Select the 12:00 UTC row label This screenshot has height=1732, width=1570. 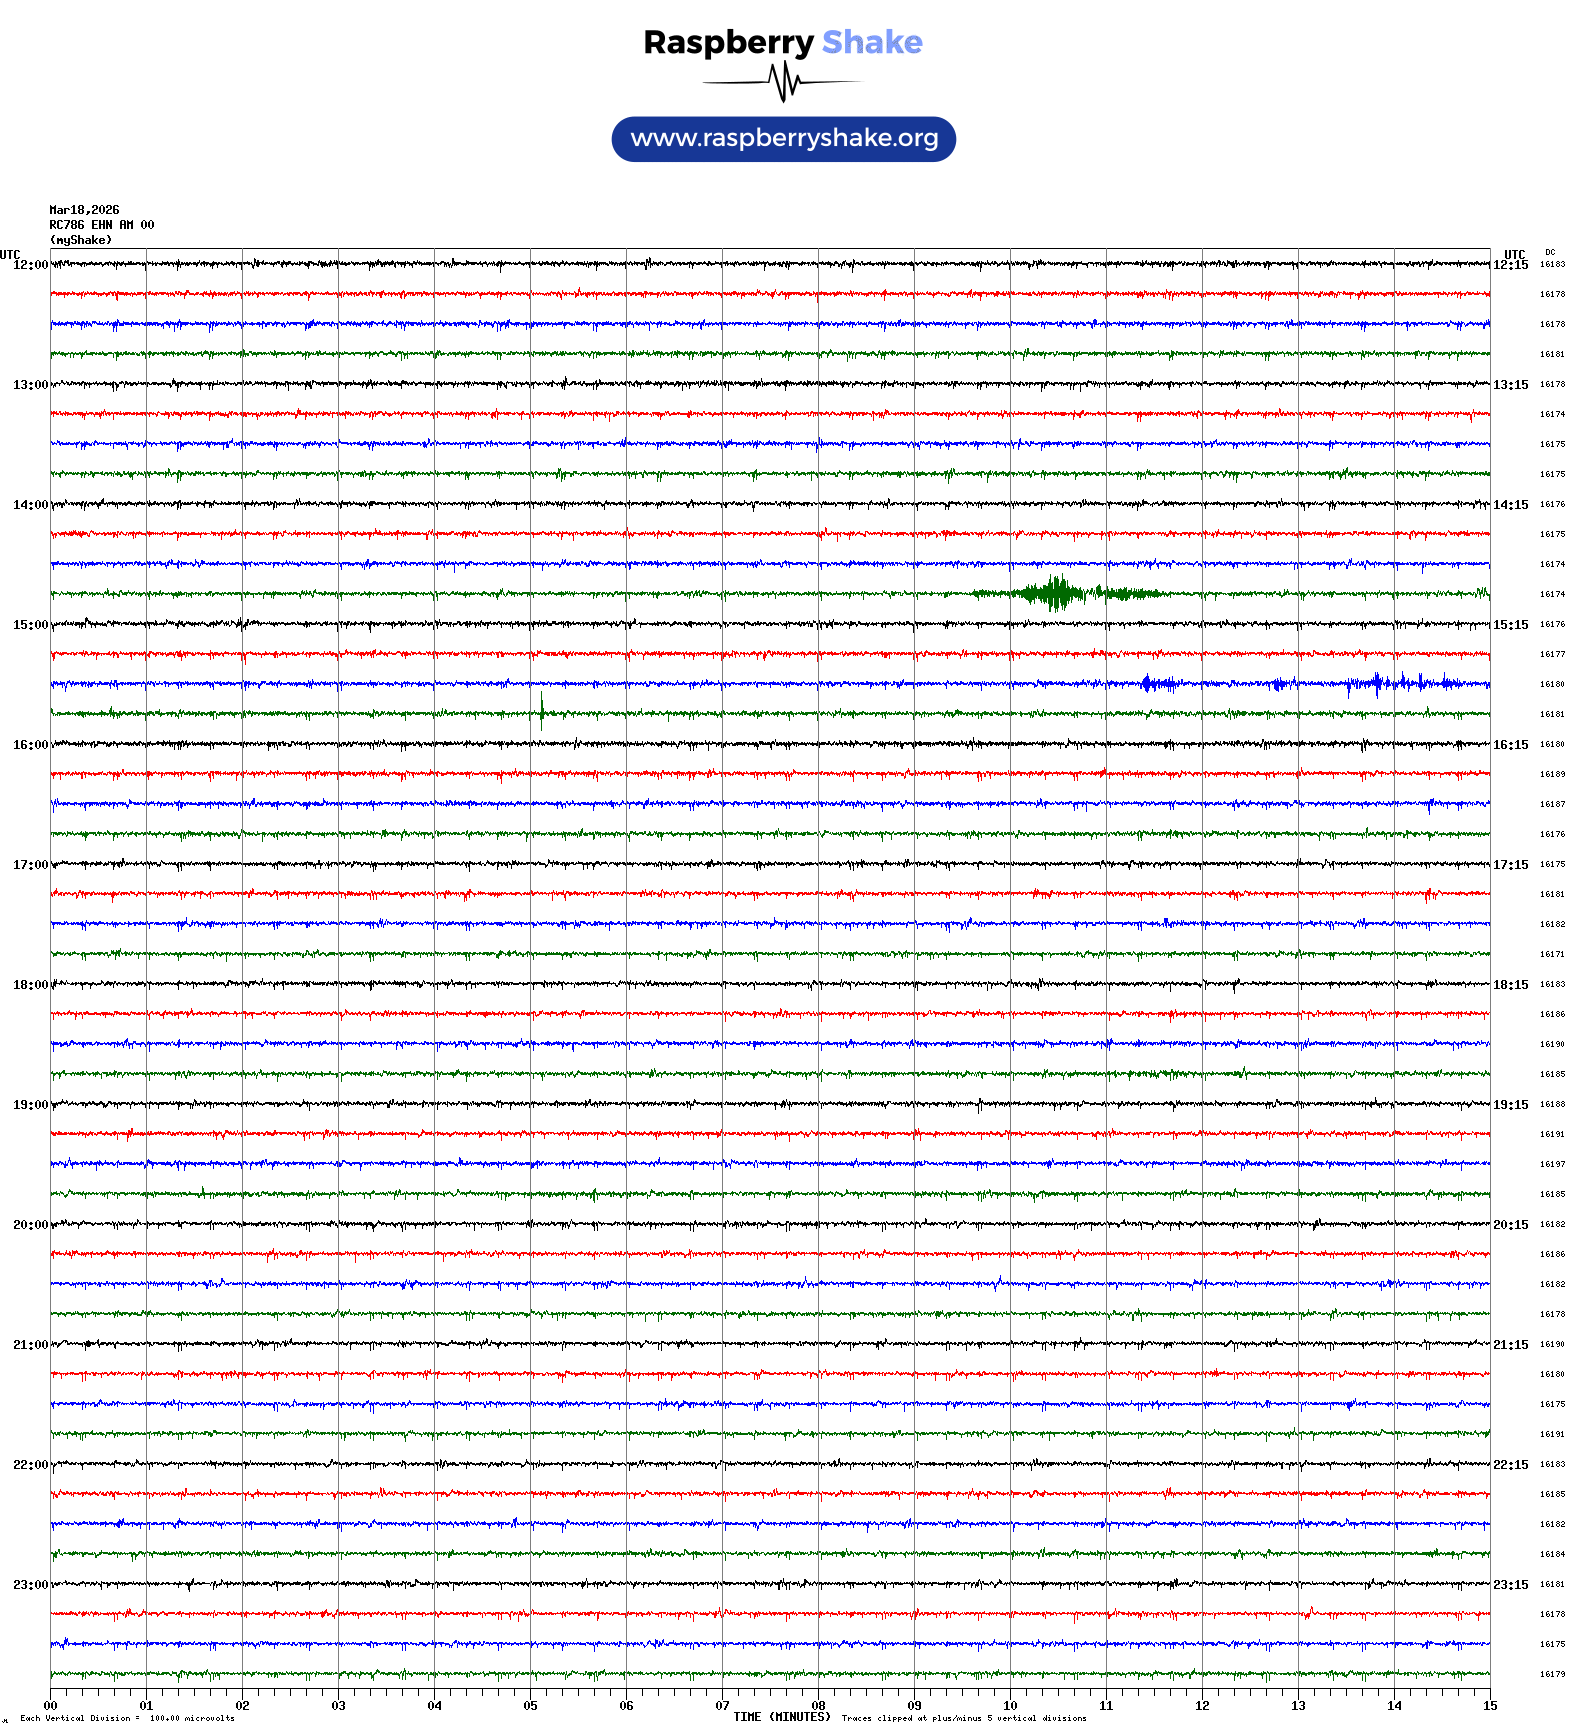pos(30,265)
